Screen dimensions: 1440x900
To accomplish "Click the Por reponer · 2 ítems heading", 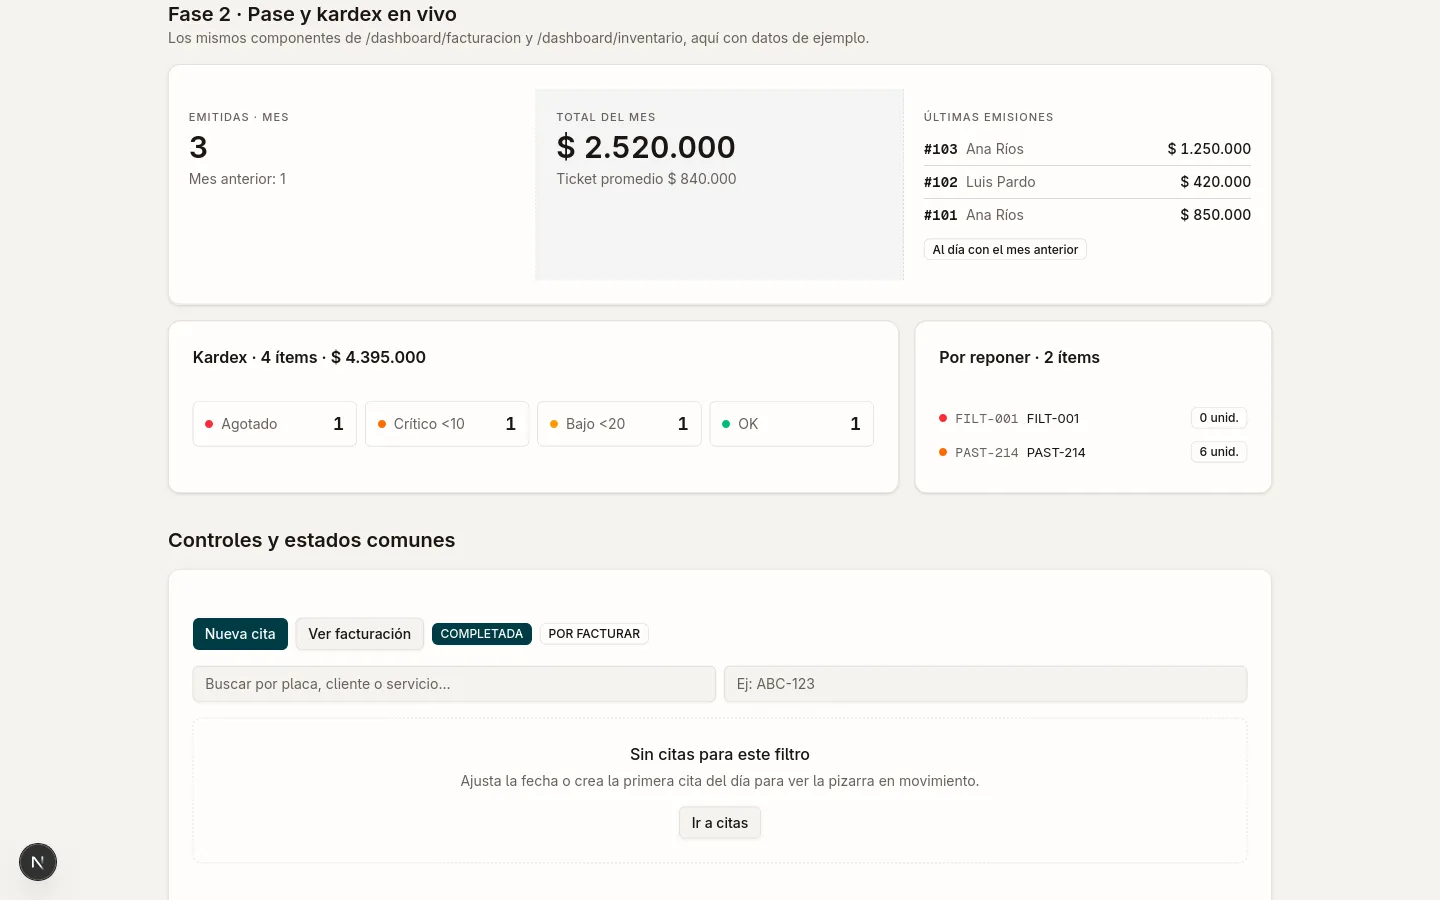I will pyautogui.click(x=1019, y=357).
